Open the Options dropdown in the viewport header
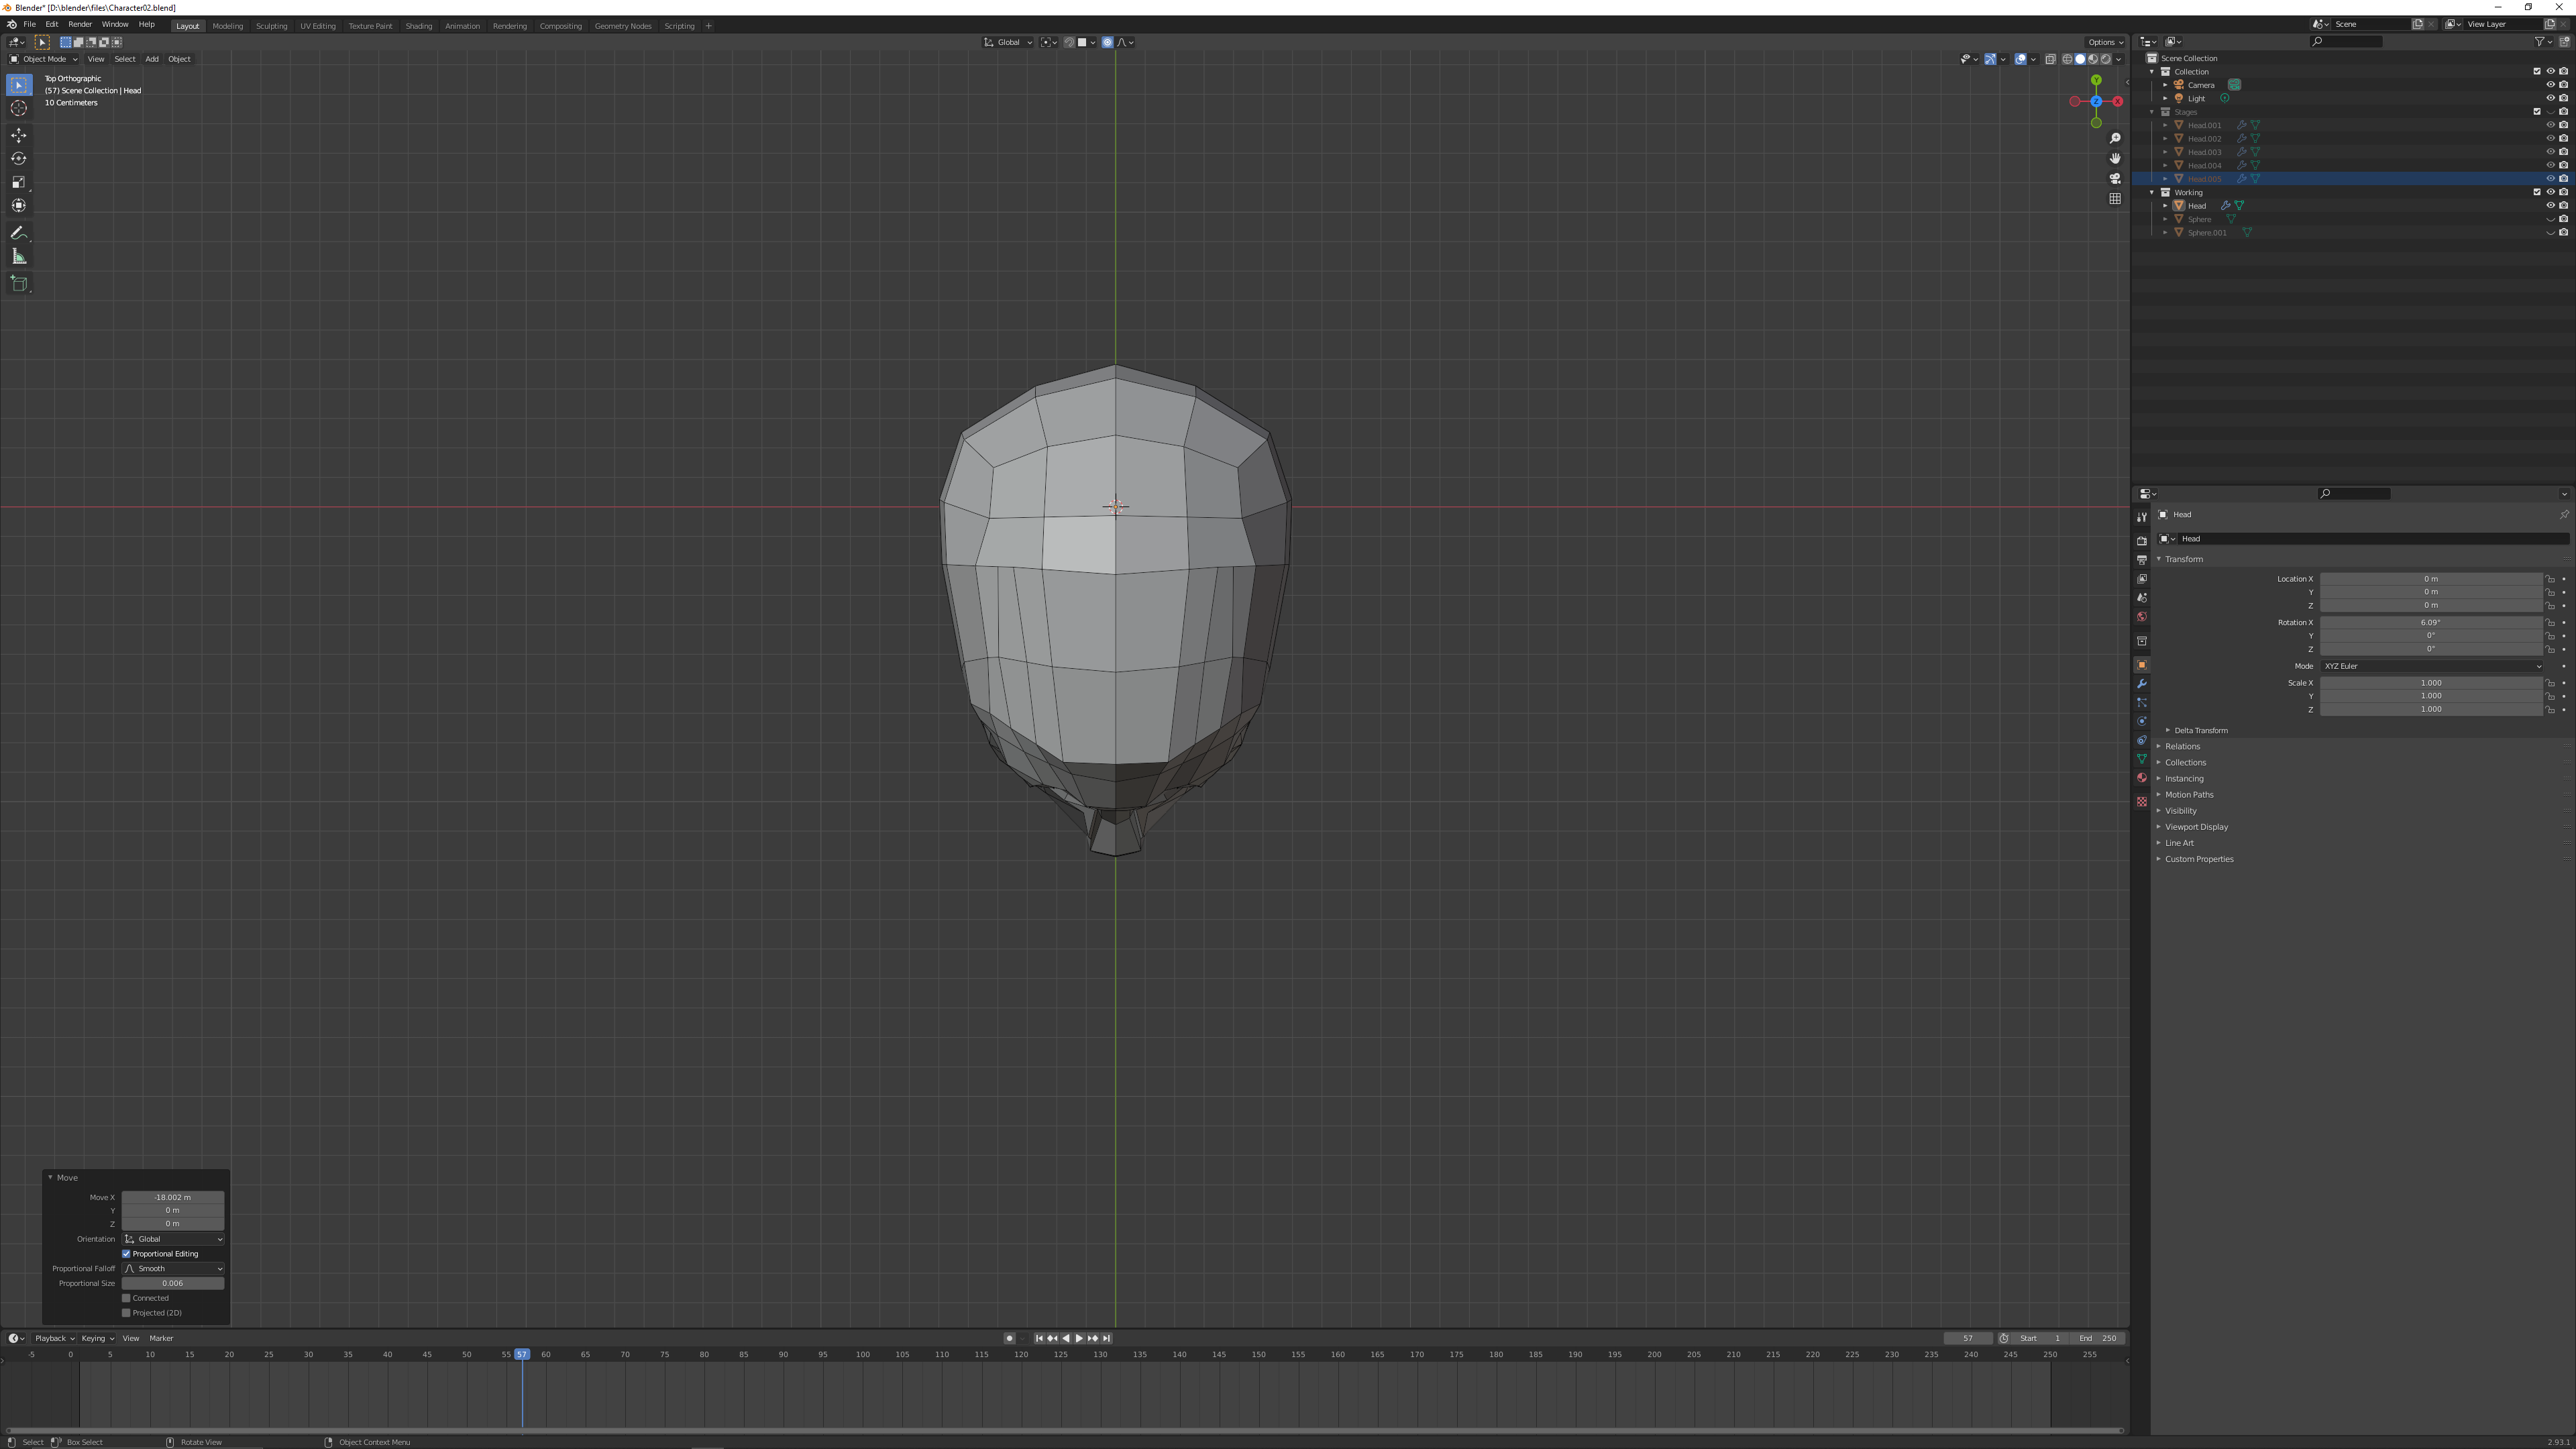This screenshot has height=1449, width=2576. [2105, 42]
